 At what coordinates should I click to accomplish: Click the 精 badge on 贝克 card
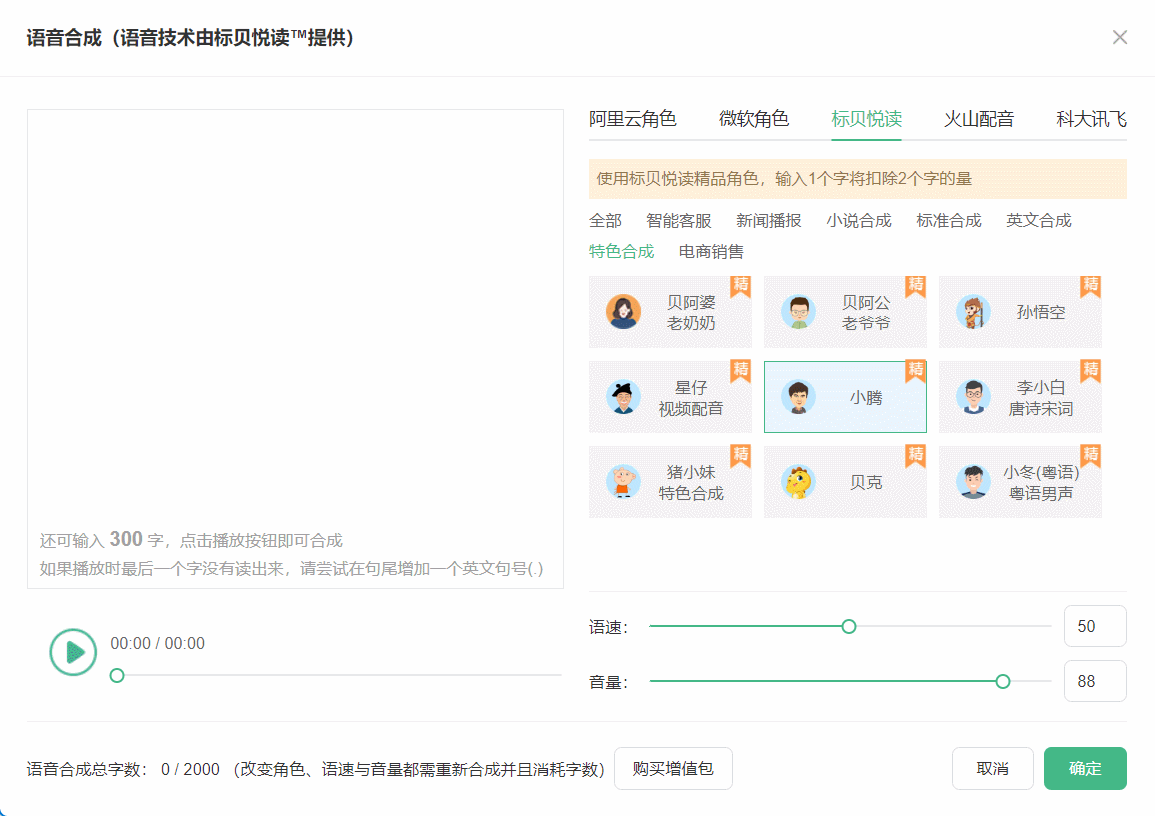pyautogui.click(x=916, y=457)
